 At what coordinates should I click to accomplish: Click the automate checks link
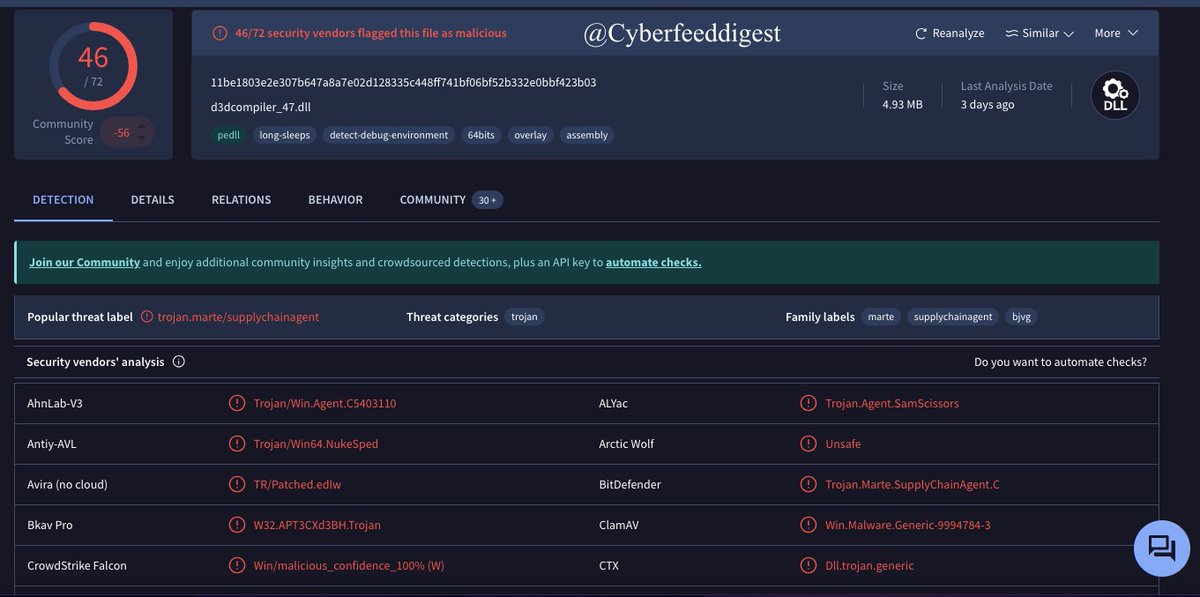653,262
